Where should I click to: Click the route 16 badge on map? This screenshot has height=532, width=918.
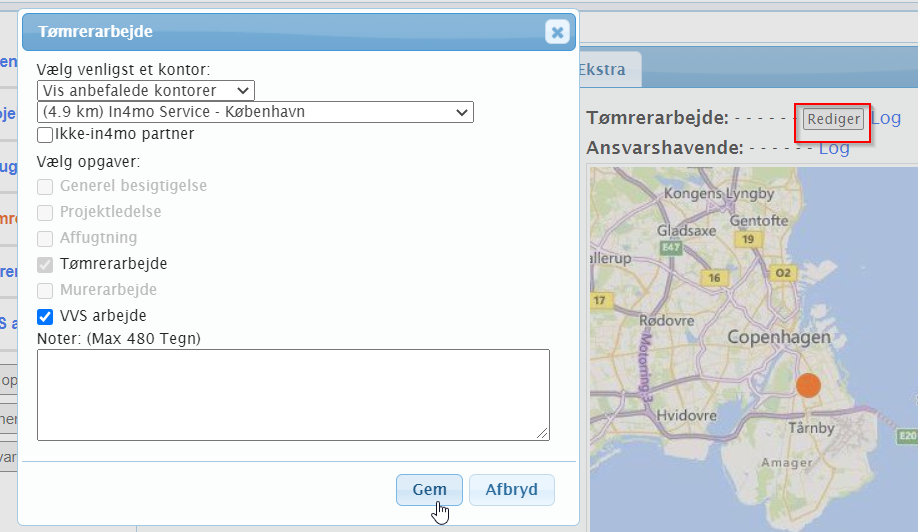tap(711, 278)
